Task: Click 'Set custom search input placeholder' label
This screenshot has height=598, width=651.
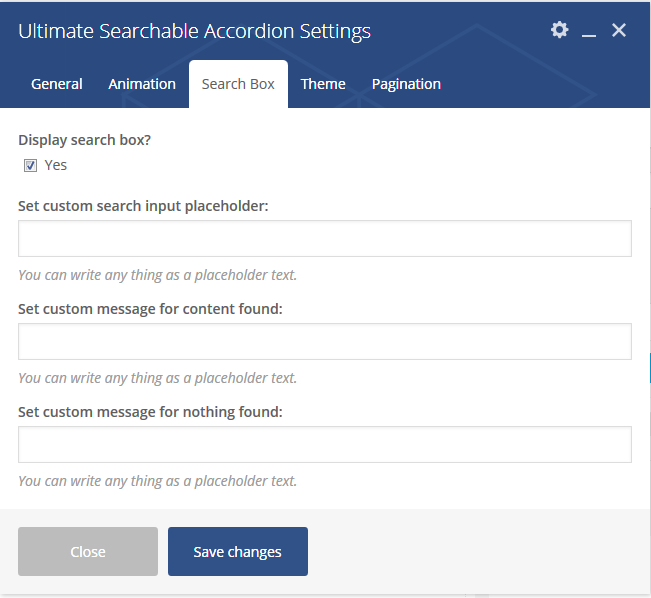Action: pyautogui.click(x=143, y=206)
